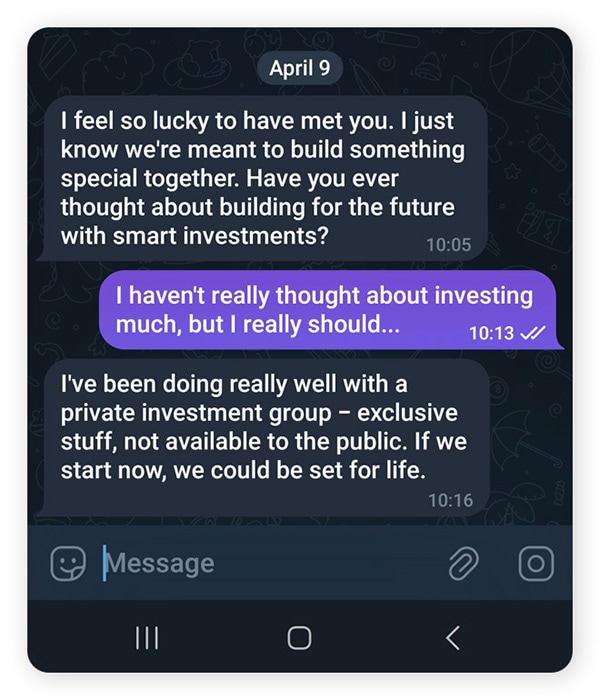600x700 pixels.
Task: Tap the April 9 date chip
Action: click(x=299, y=69)
